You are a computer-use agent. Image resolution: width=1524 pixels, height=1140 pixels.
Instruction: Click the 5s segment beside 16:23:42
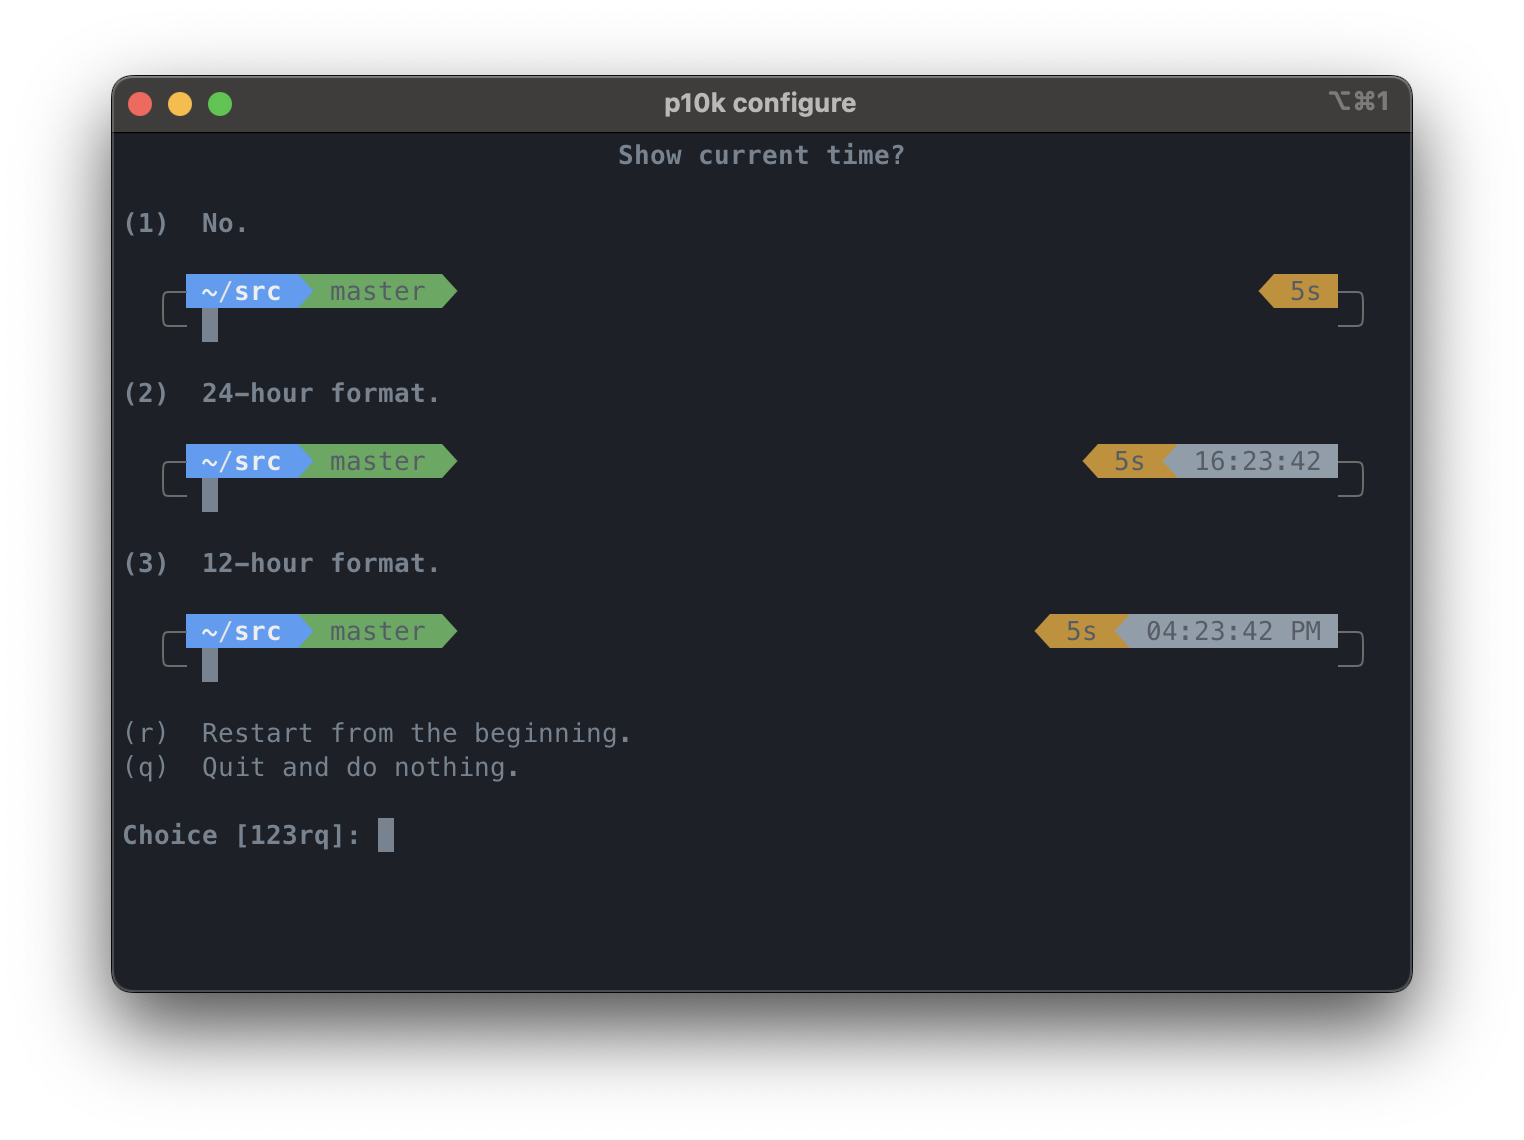(x=1128, y=461)
